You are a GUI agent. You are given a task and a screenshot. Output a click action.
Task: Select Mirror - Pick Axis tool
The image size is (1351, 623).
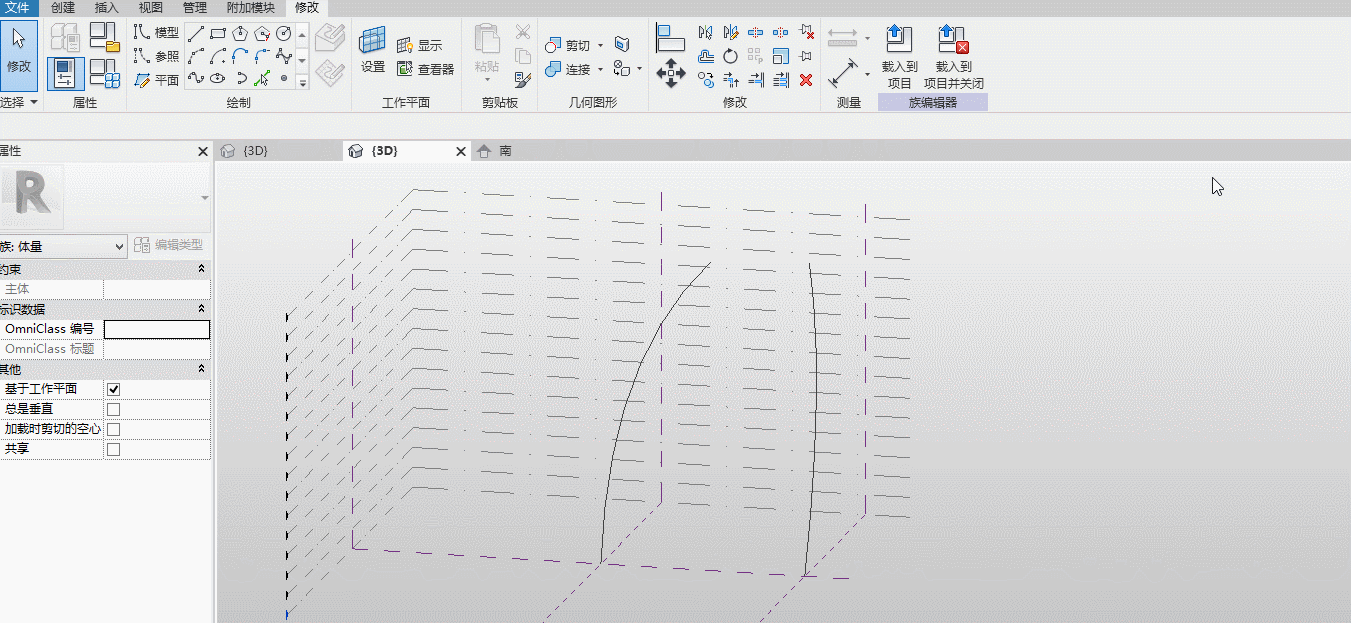(706, 33)
